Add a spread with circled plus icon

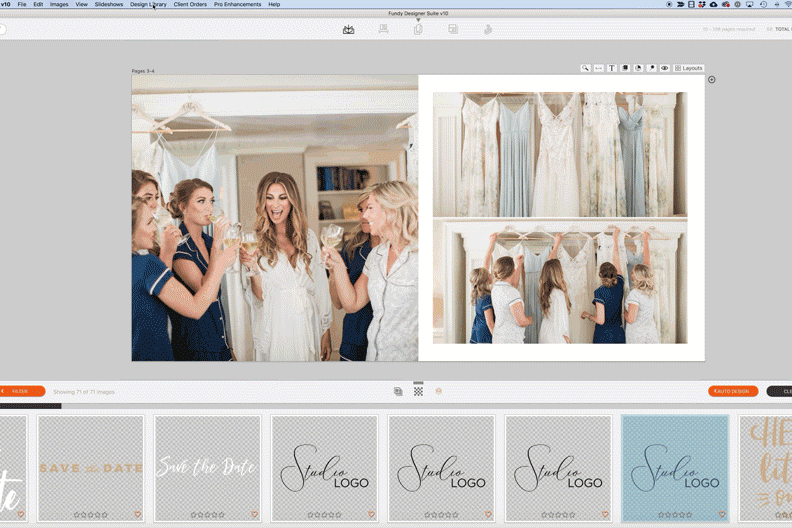(x=712, y=80)
